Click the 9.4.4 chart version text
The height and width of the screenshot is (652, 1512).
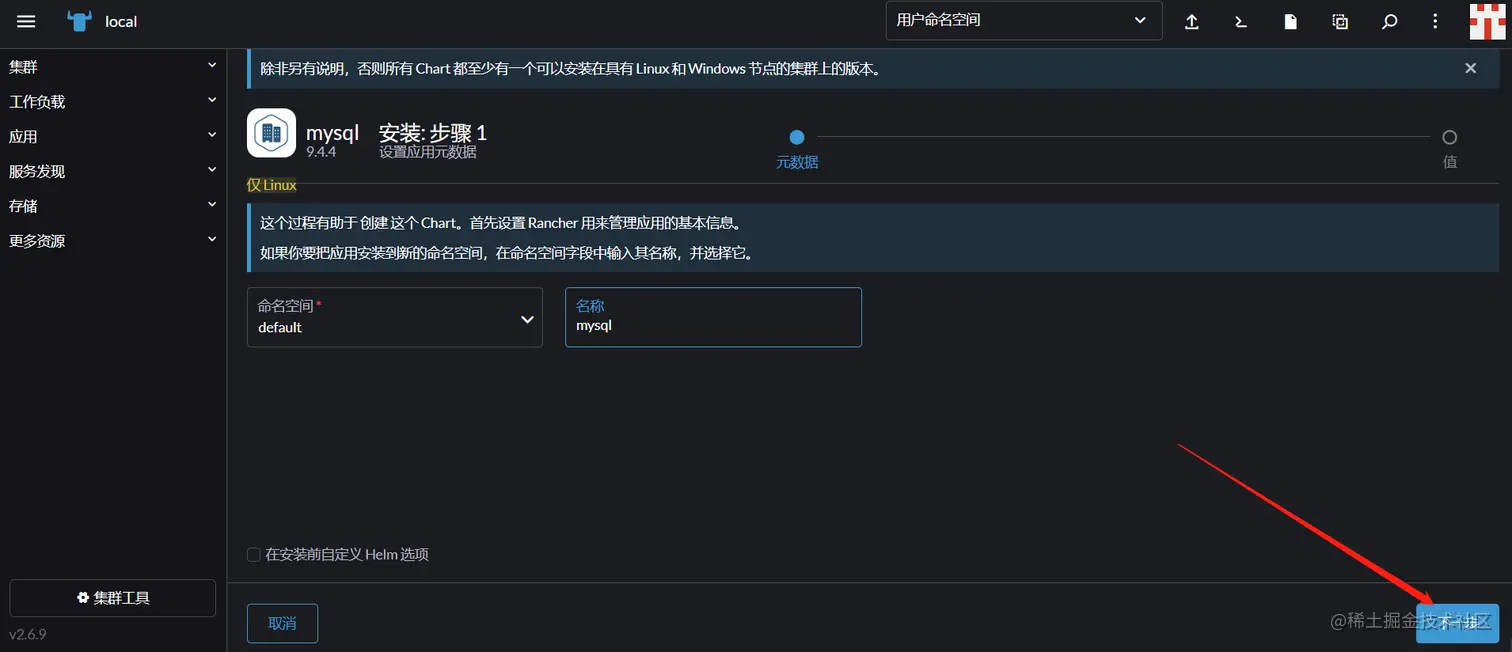[321, 152]
